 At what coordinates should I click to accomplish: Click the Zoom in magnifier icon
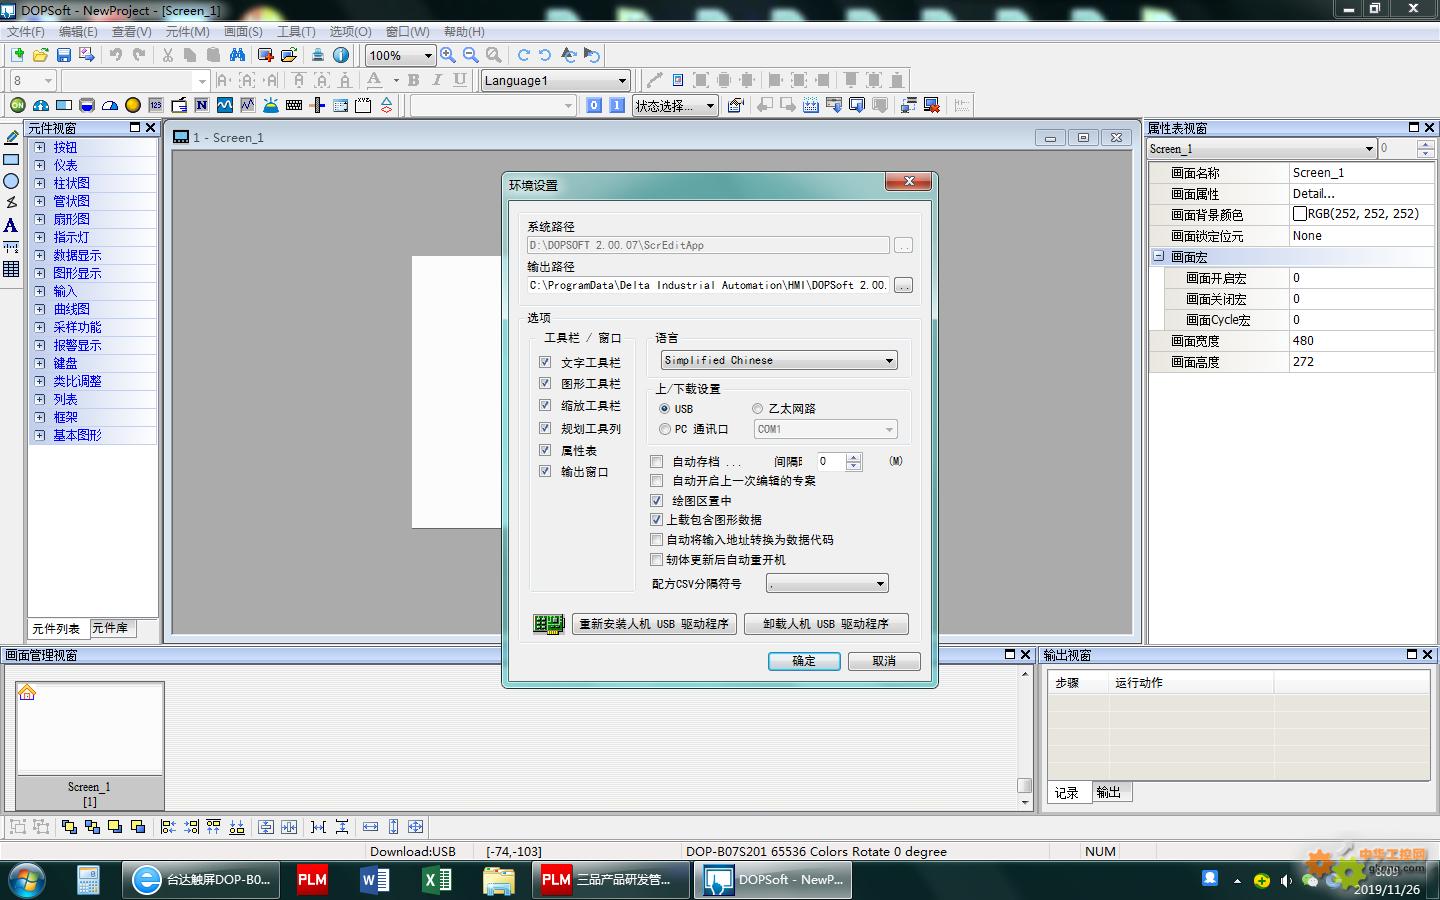(448, 55)
